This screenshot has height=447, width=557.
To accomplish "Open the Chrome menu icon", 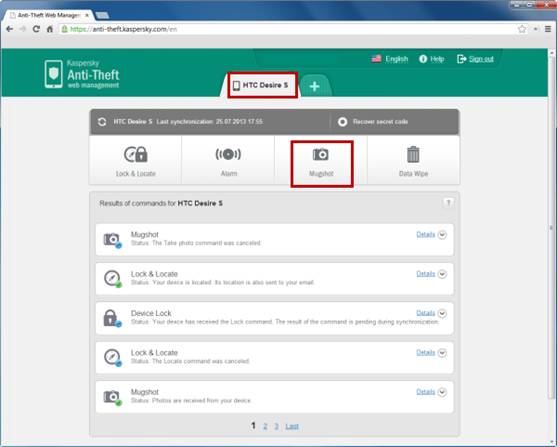I will pyautogui.click(x=548, y=29).
